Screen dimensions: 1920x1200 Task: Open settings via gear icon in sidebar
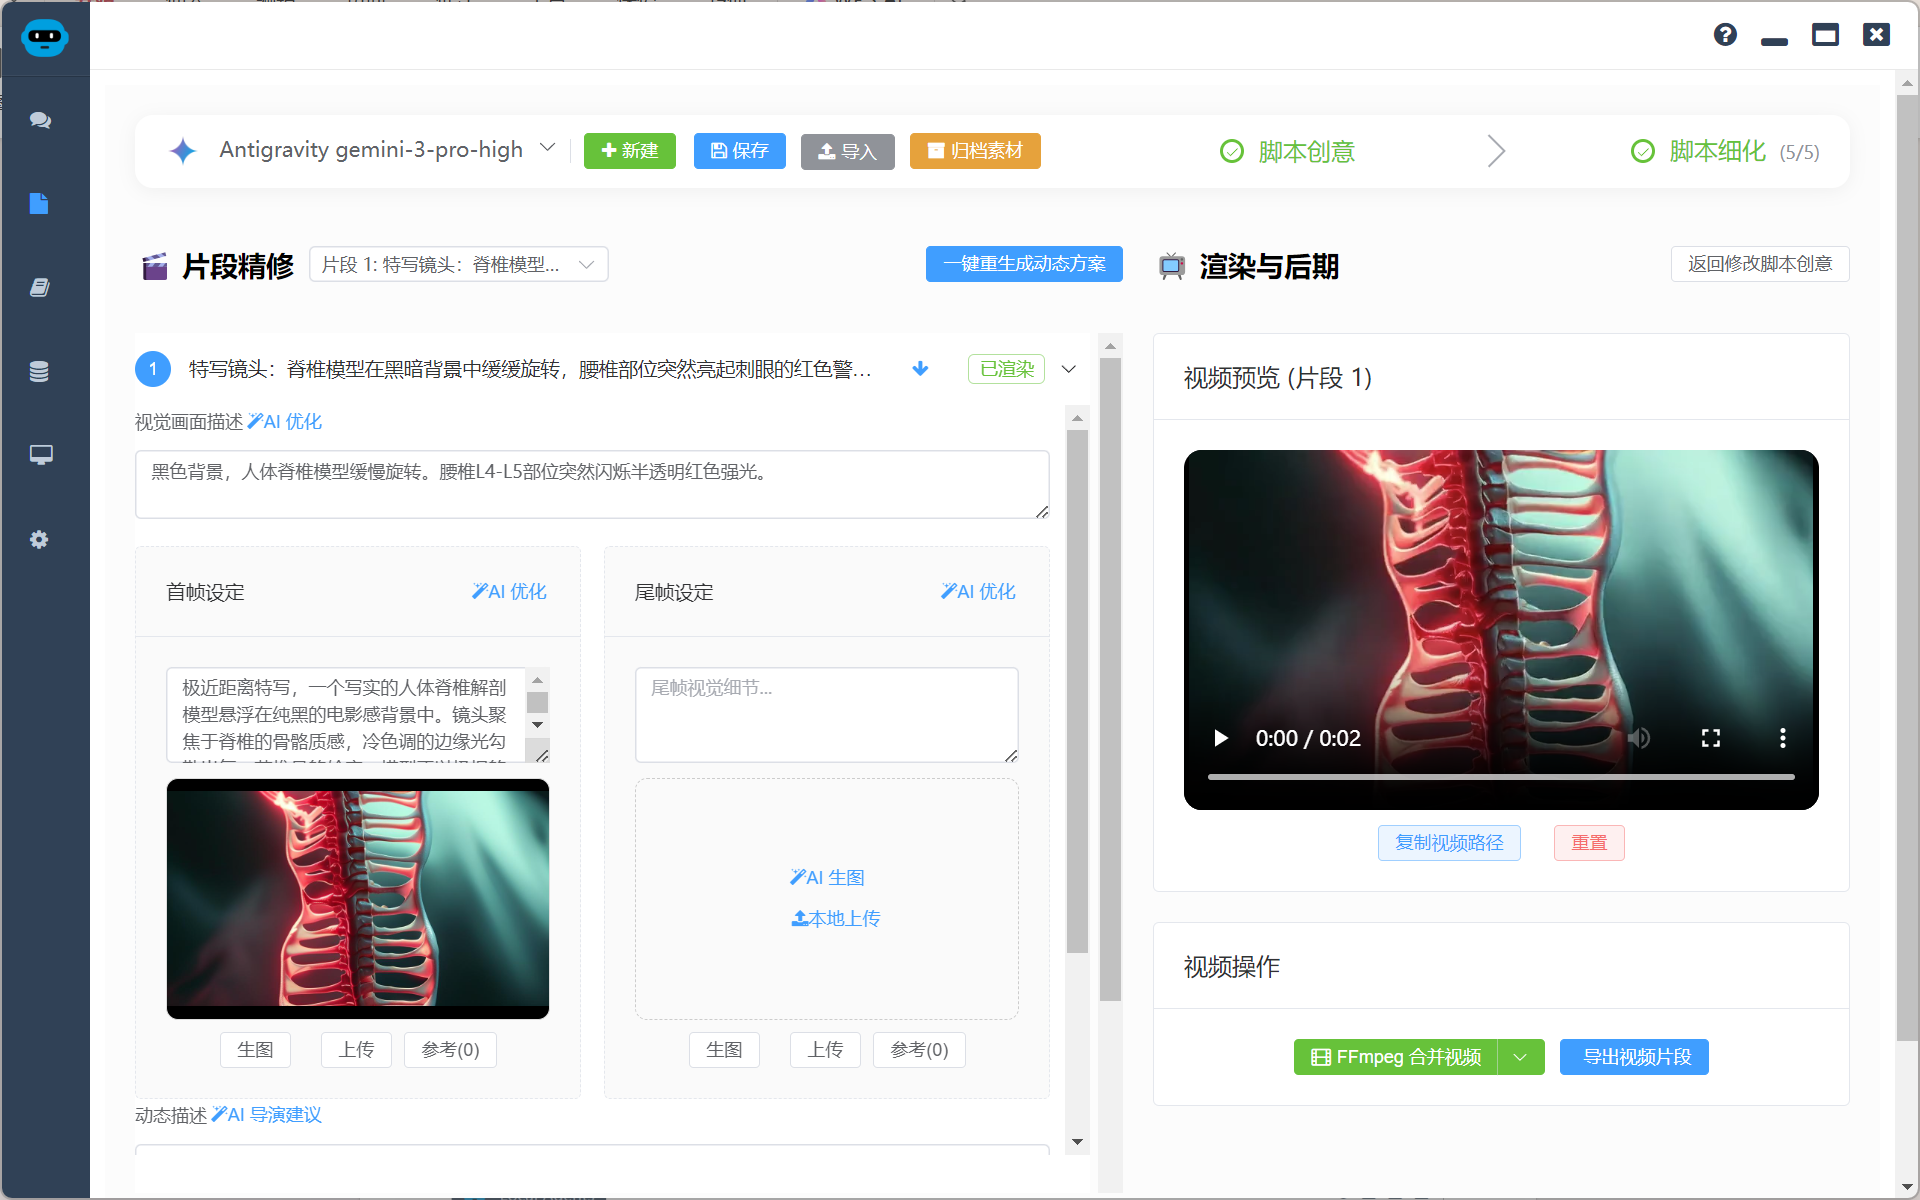coord(39,539)
